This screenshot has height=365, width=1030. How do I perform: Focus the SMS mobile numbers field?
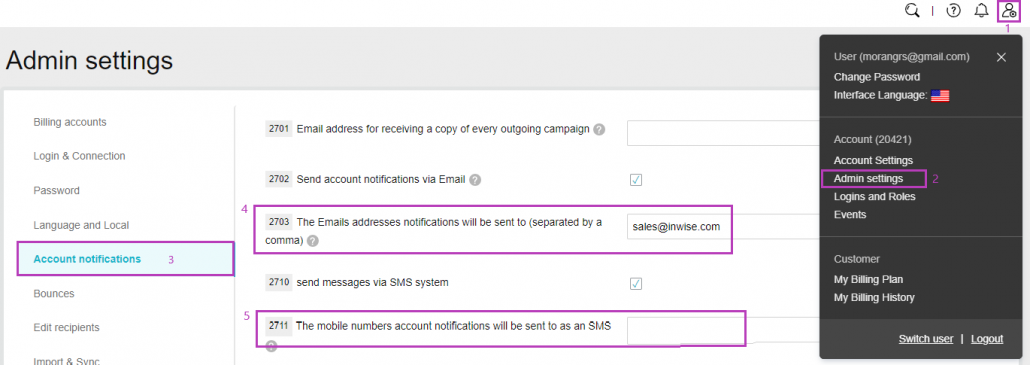723,331
